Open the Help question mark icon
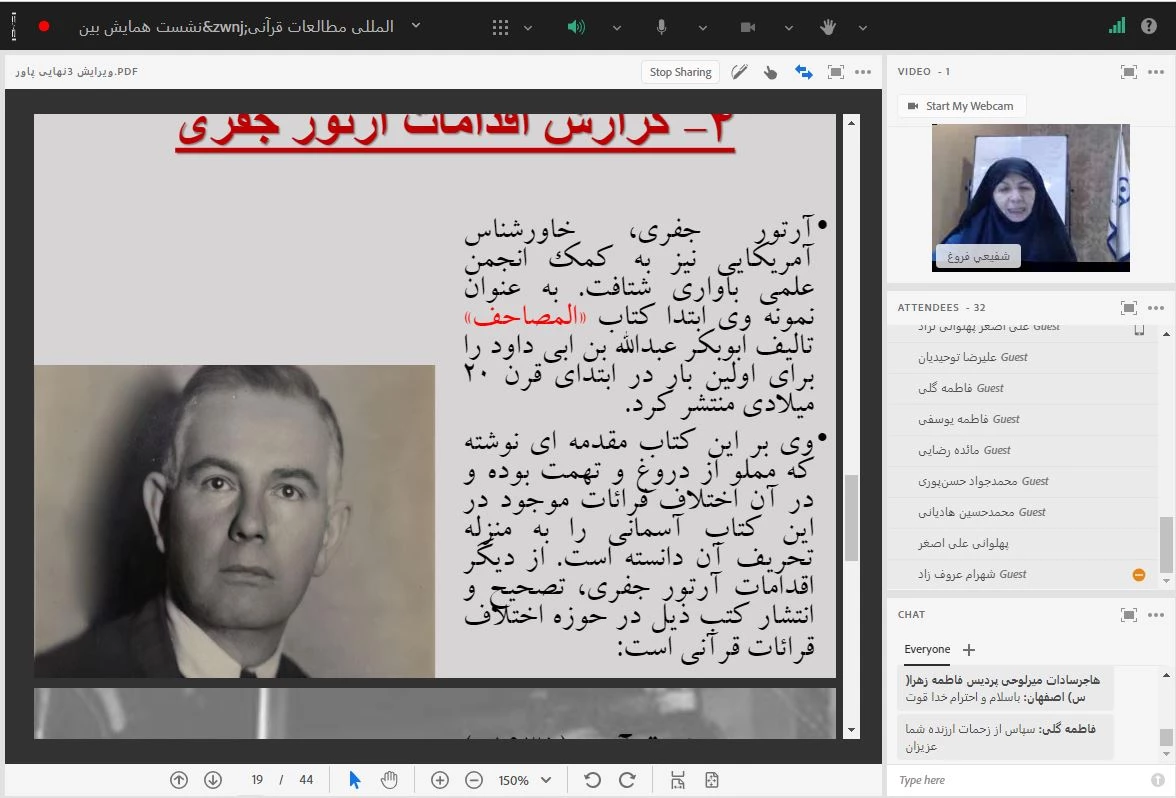Image resolution: width=1176 pixels, height=798 pixels. (x=1149, y=27)
